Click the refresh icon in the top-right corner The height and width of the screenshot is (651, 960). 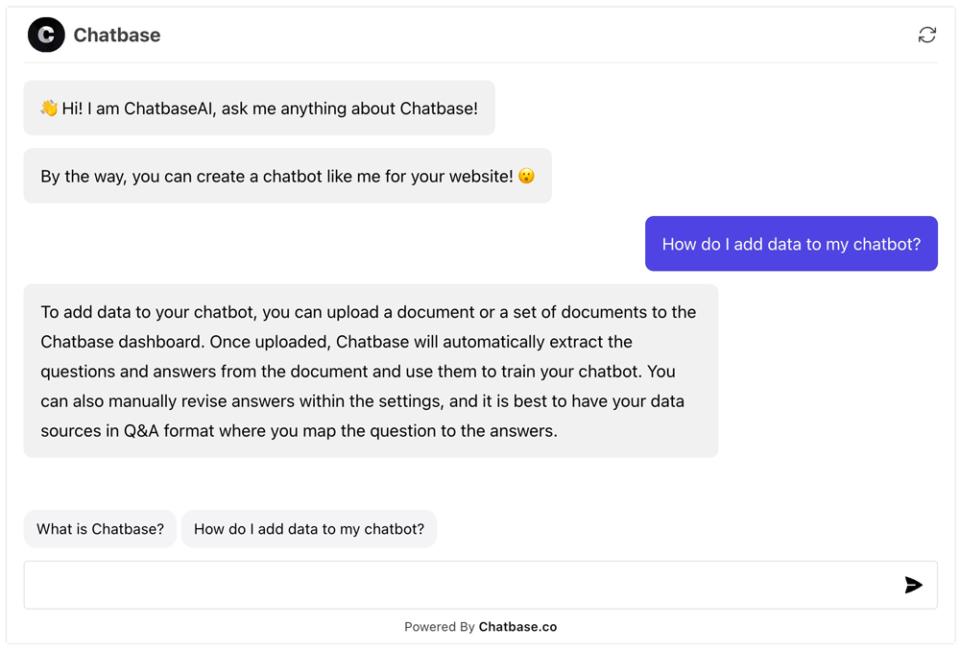927,34
